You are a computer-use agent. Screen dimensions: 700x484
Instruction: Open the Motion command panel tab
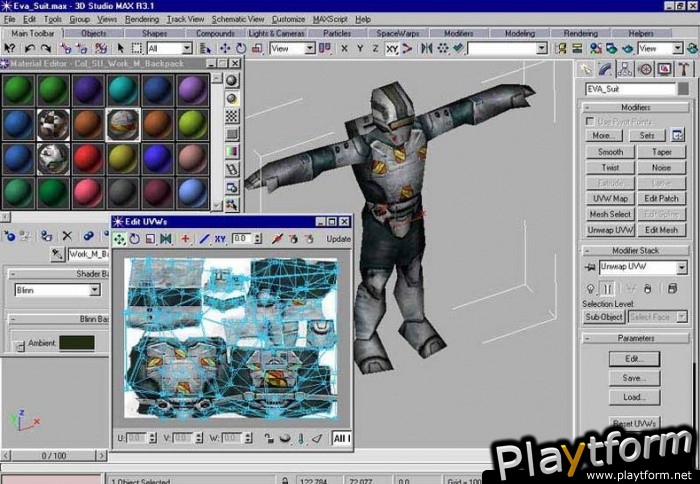click(645, 69)
